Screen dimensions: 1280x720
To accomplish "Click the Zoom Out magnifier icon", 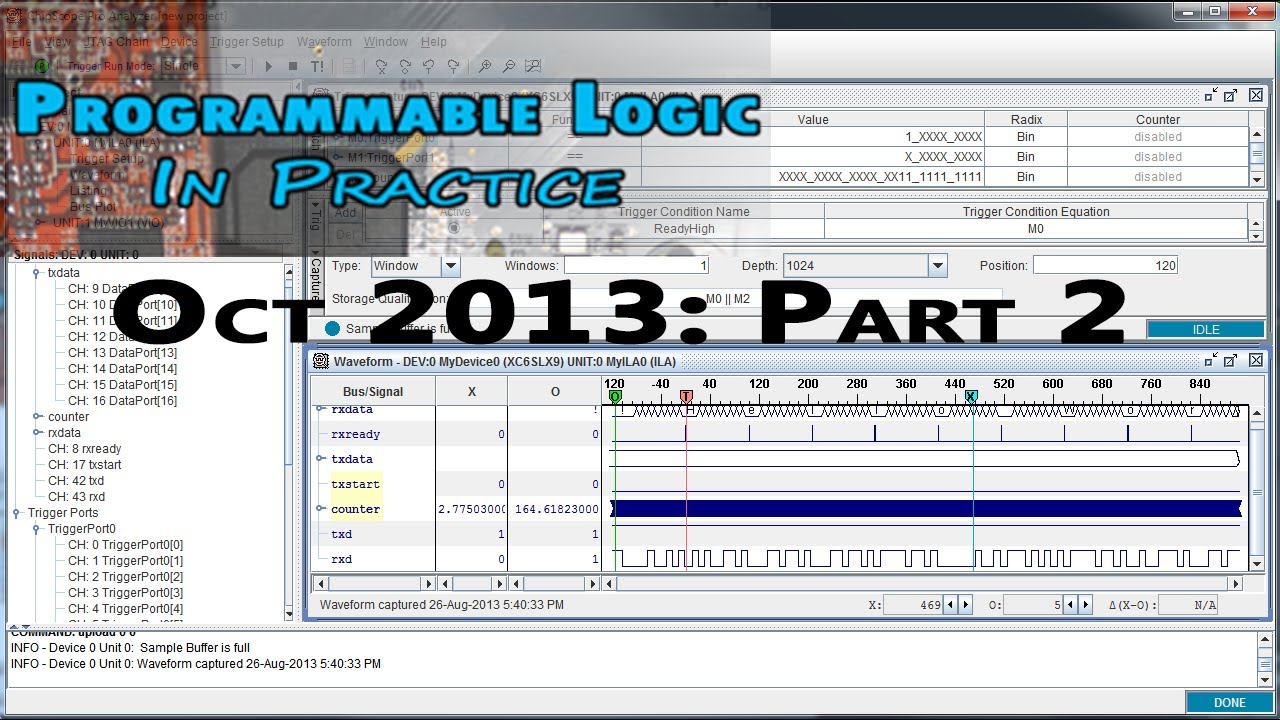I will point(509,66).
